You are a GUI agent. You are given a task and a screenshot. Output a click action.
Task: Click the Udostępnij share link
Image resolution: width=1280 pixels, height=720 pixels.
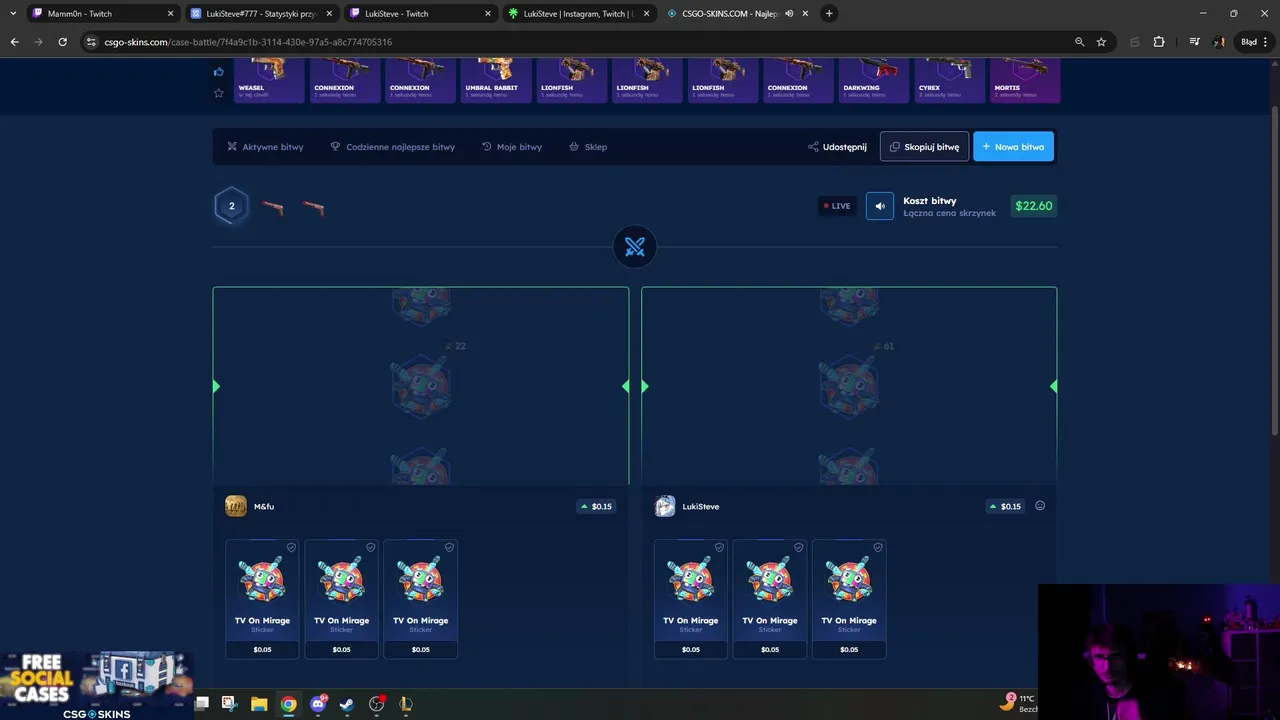point(837,147)
